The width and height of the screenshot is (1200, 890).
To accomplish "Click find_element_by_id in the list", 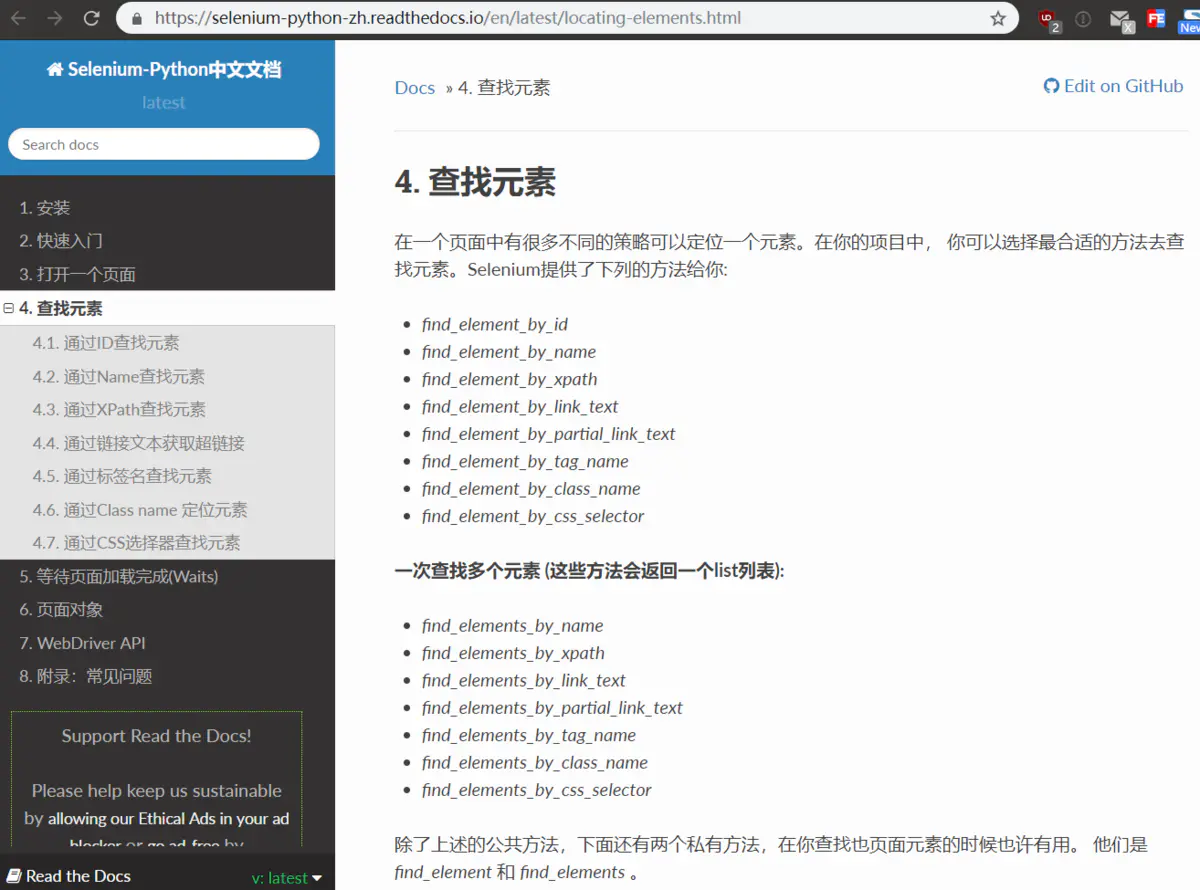I will click(x=495, y=325).
